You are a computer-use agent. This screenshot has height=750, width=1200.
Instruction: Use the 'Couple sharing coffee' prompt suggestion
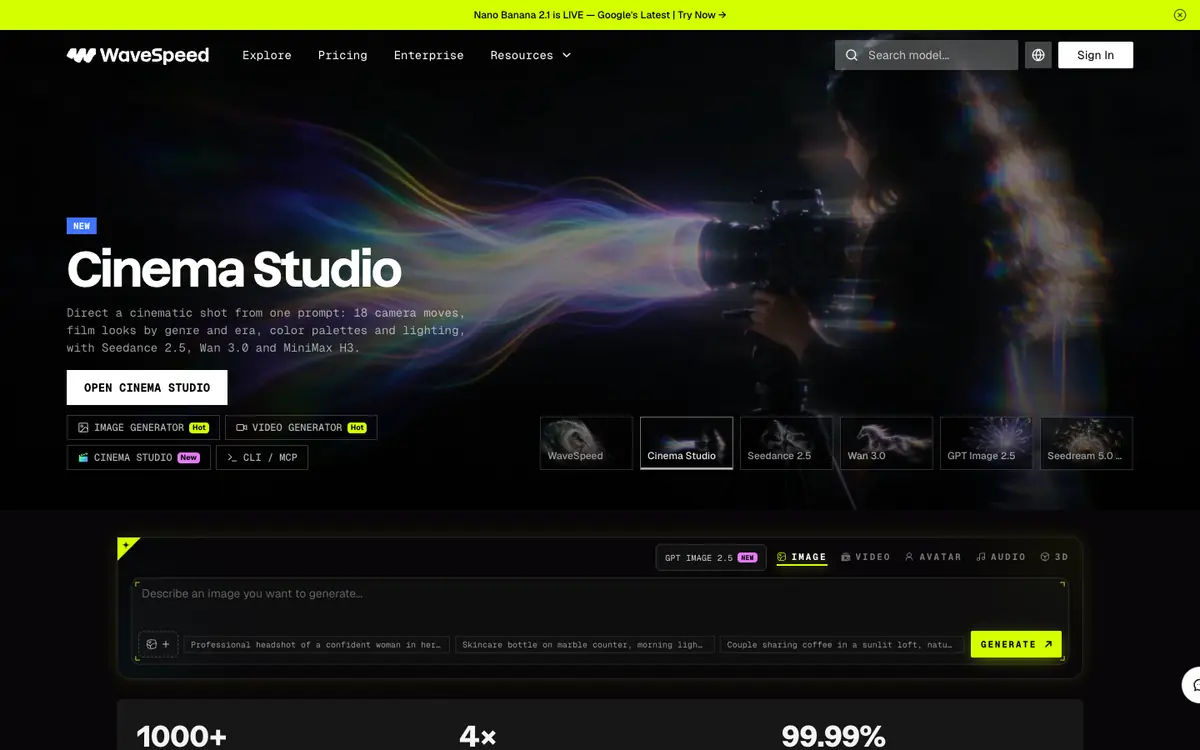842,645
